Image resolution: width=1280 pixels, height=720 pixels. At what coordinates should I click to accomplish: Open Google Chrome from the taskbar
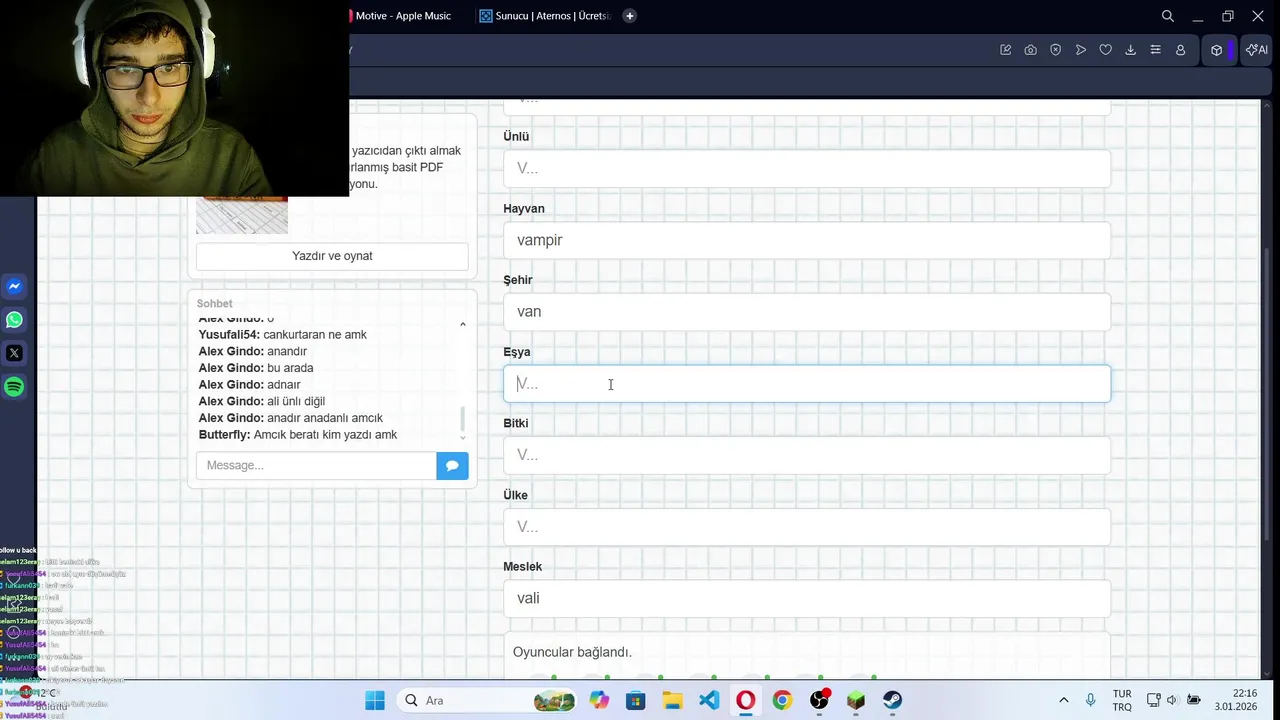[x=782, y=701]
